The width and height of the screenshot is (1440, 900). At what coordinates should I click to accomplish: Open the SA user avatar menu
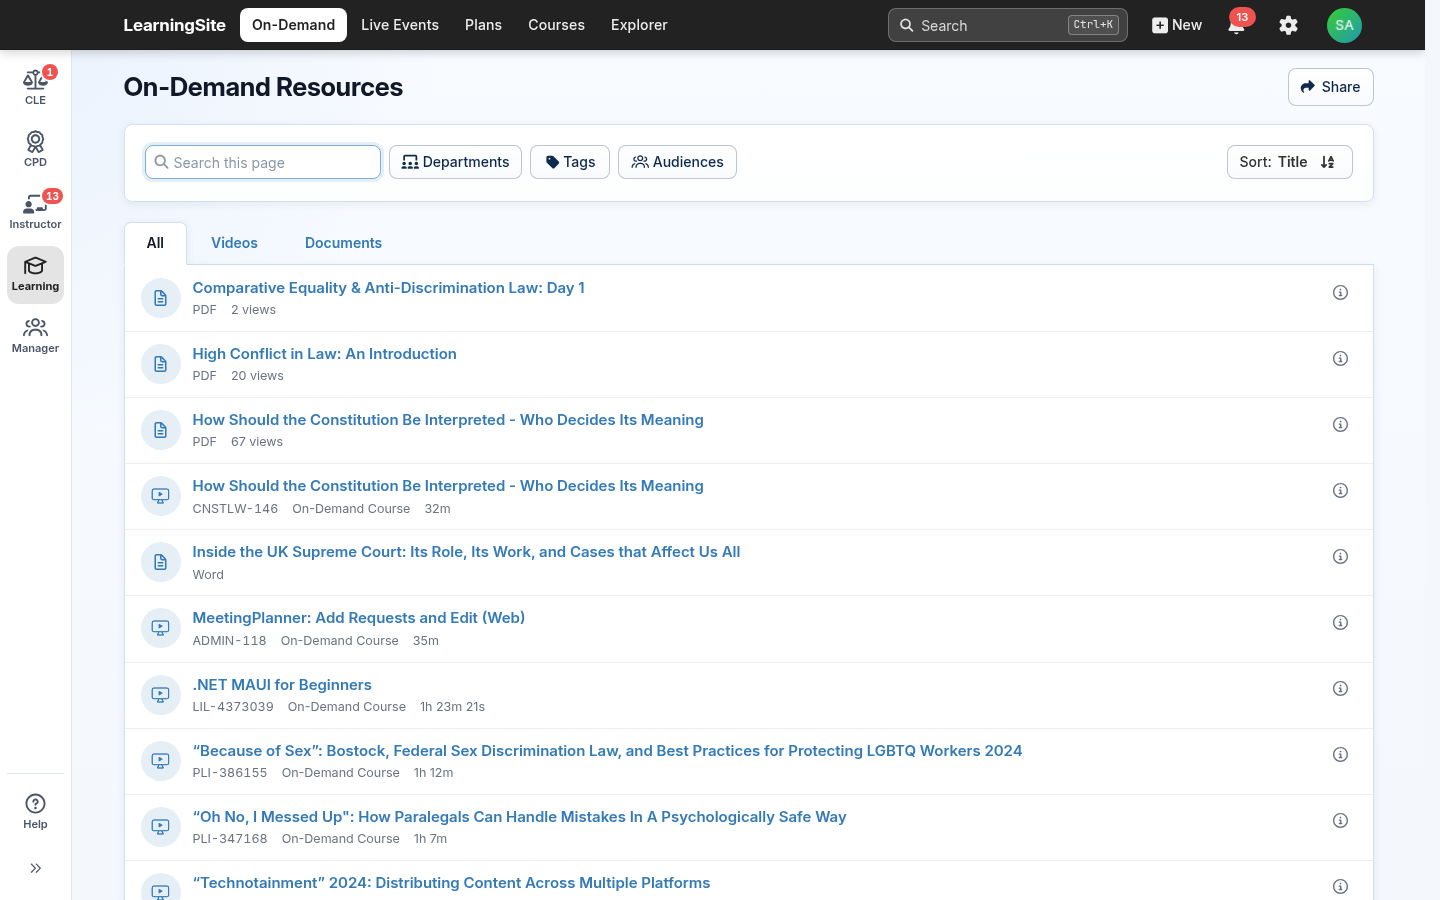pyautogui.click(x=1344, y=25)
